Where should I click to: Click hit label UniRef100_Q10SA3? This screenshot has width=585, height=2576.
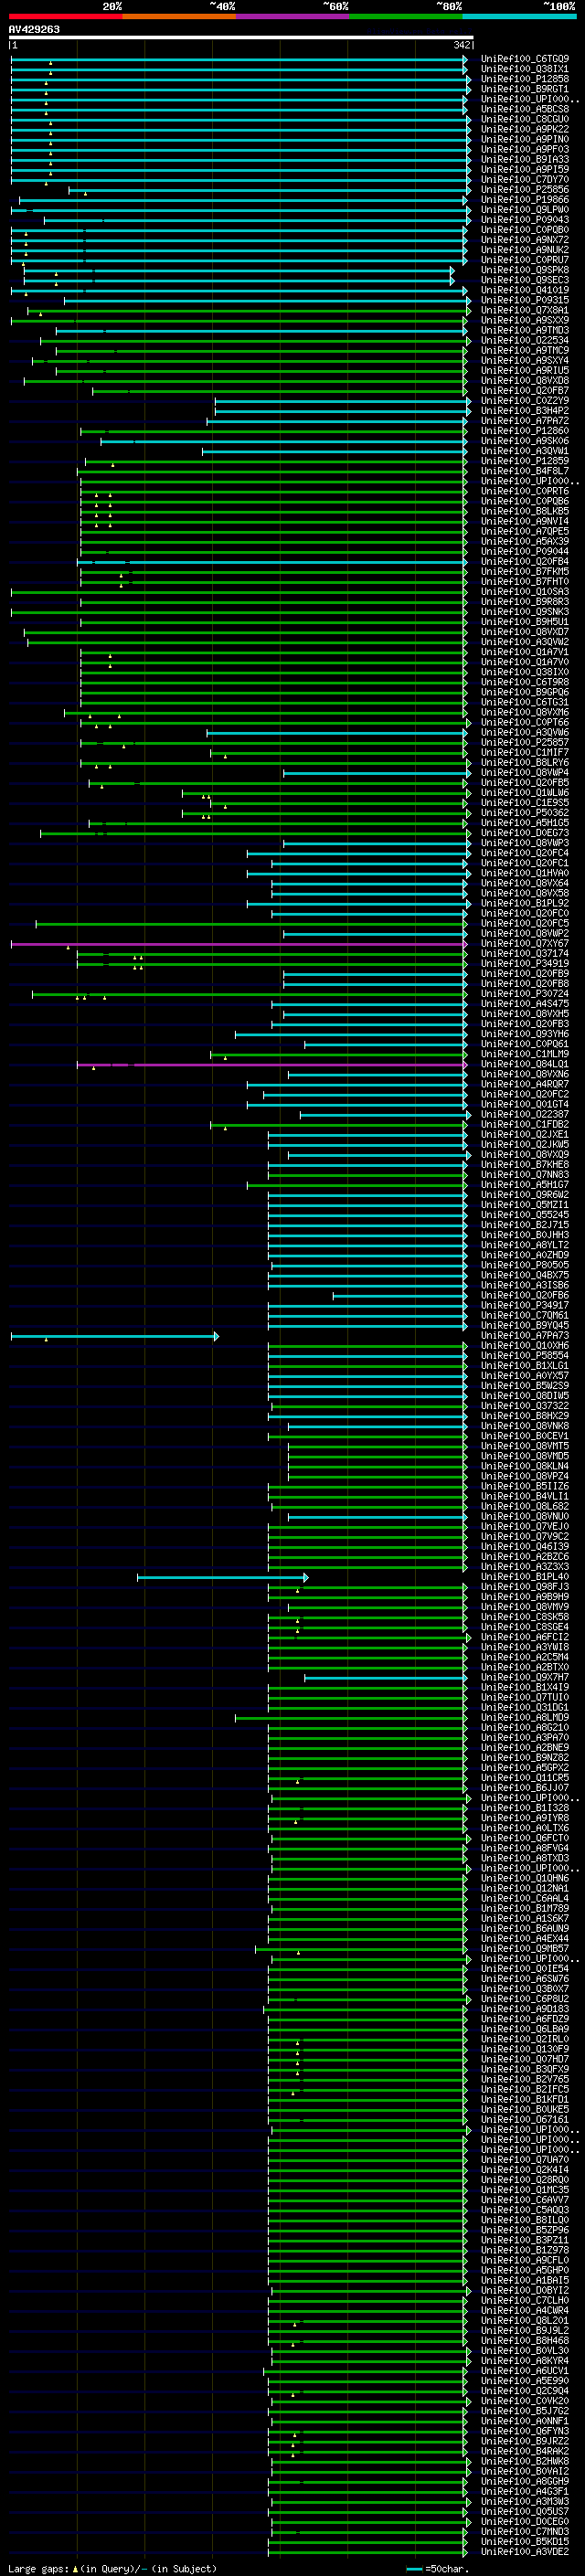[x=525, y=592]
